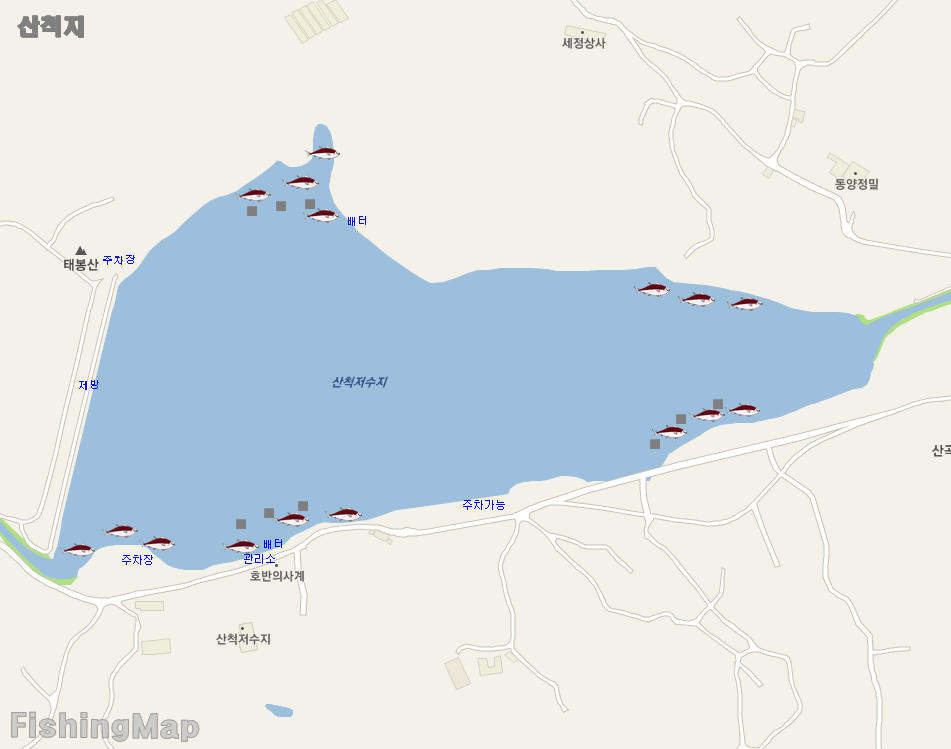
Task: Click the fish icon directly above the southern 주차장 label
Action: tap(157, 543)
